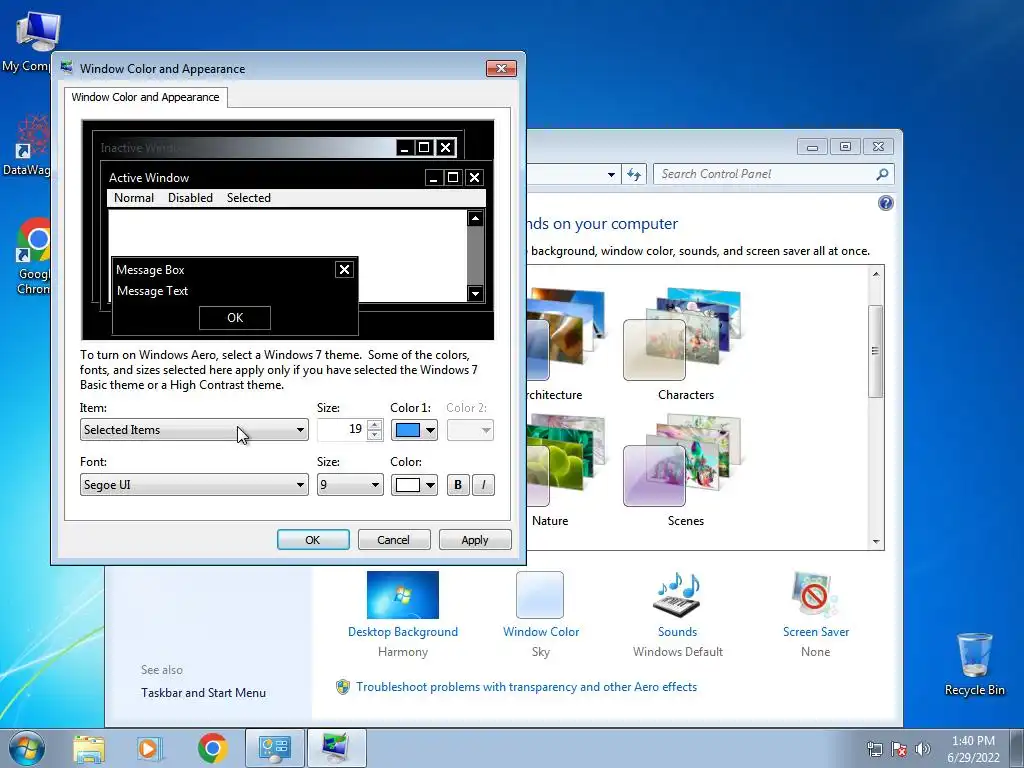Select the DataWag desktop shortcut
The image size is (1024, 768).
tap(29, 145)
